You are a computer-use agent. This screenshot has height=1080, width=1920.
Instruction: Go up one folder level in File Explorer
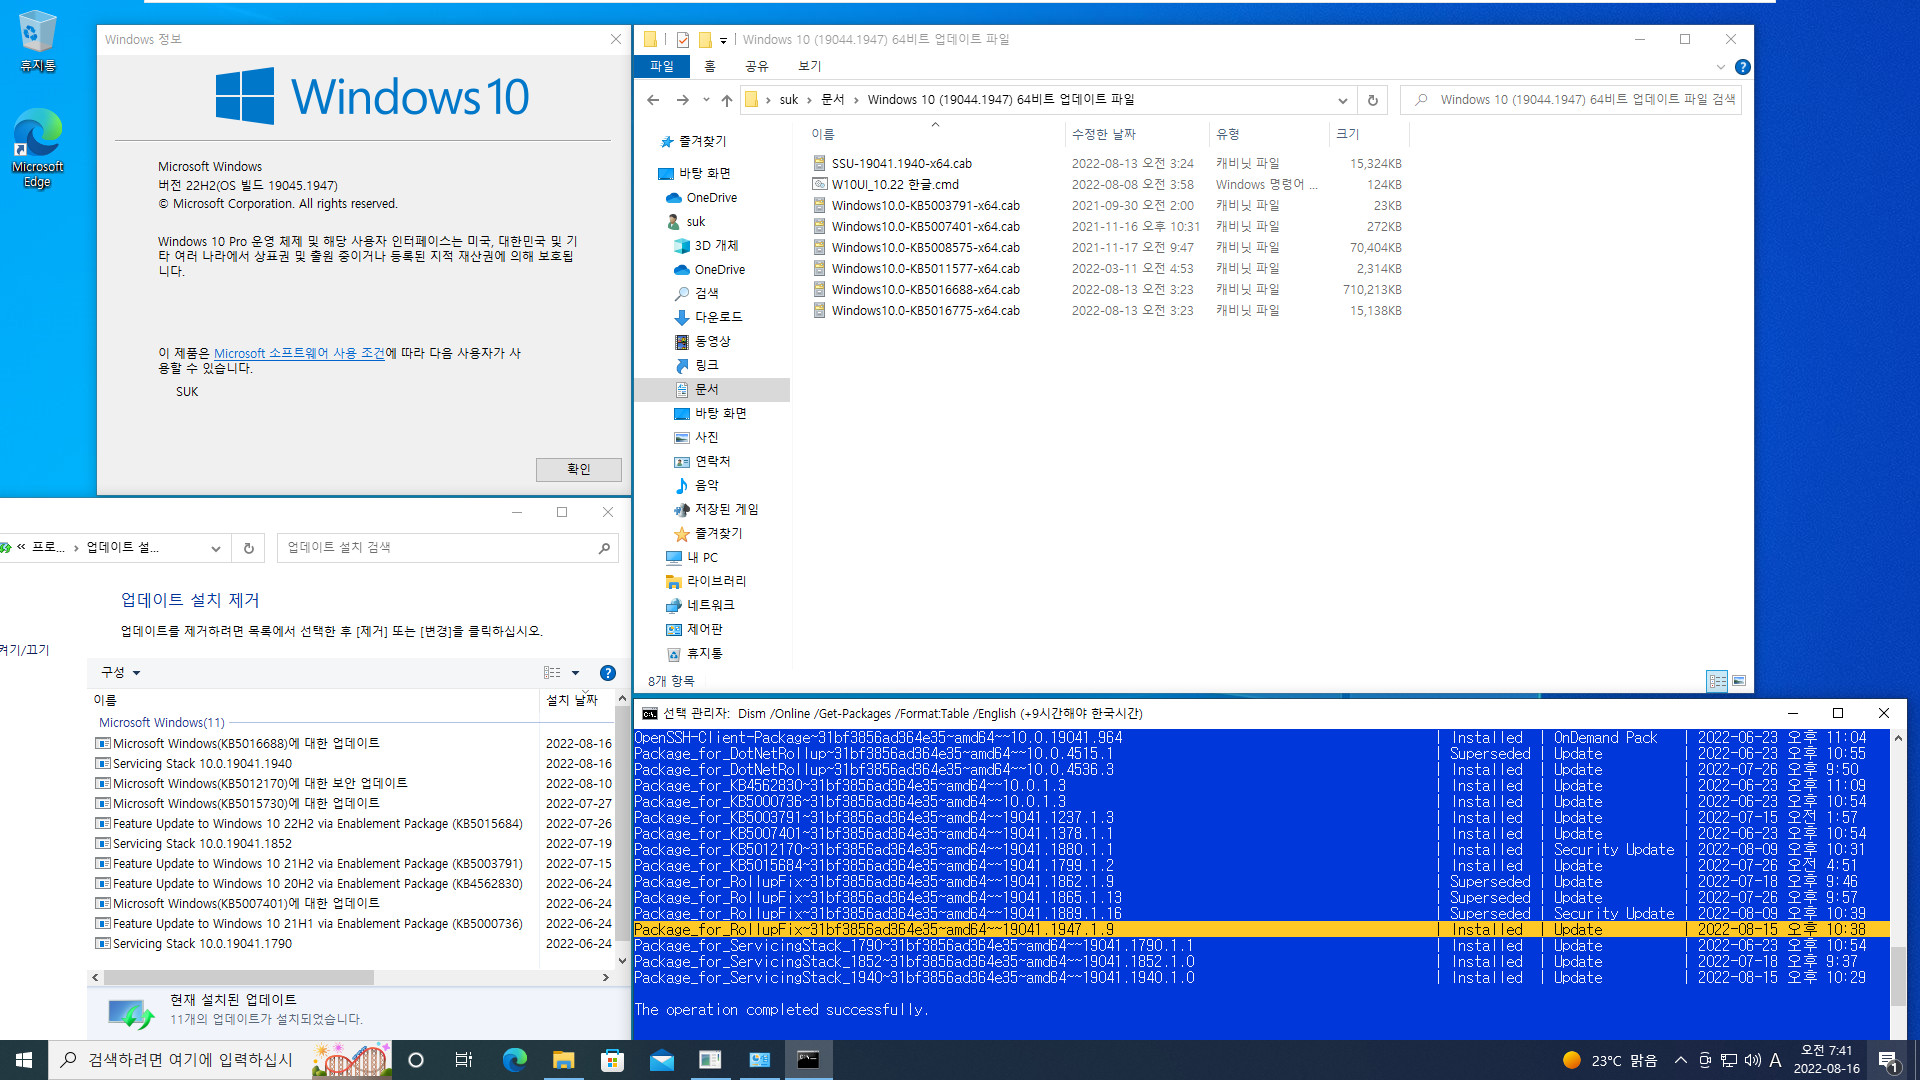tap(727, 100)
